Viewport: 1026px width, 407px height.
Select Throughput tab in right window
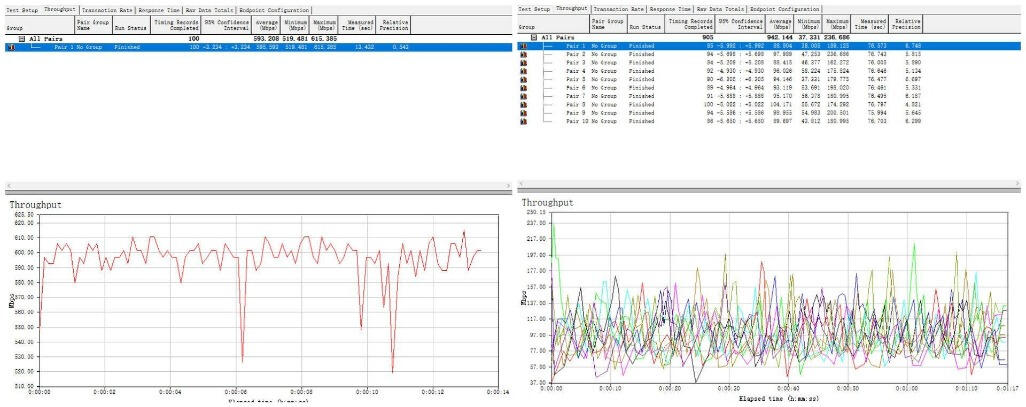click(x=571, y=9)
